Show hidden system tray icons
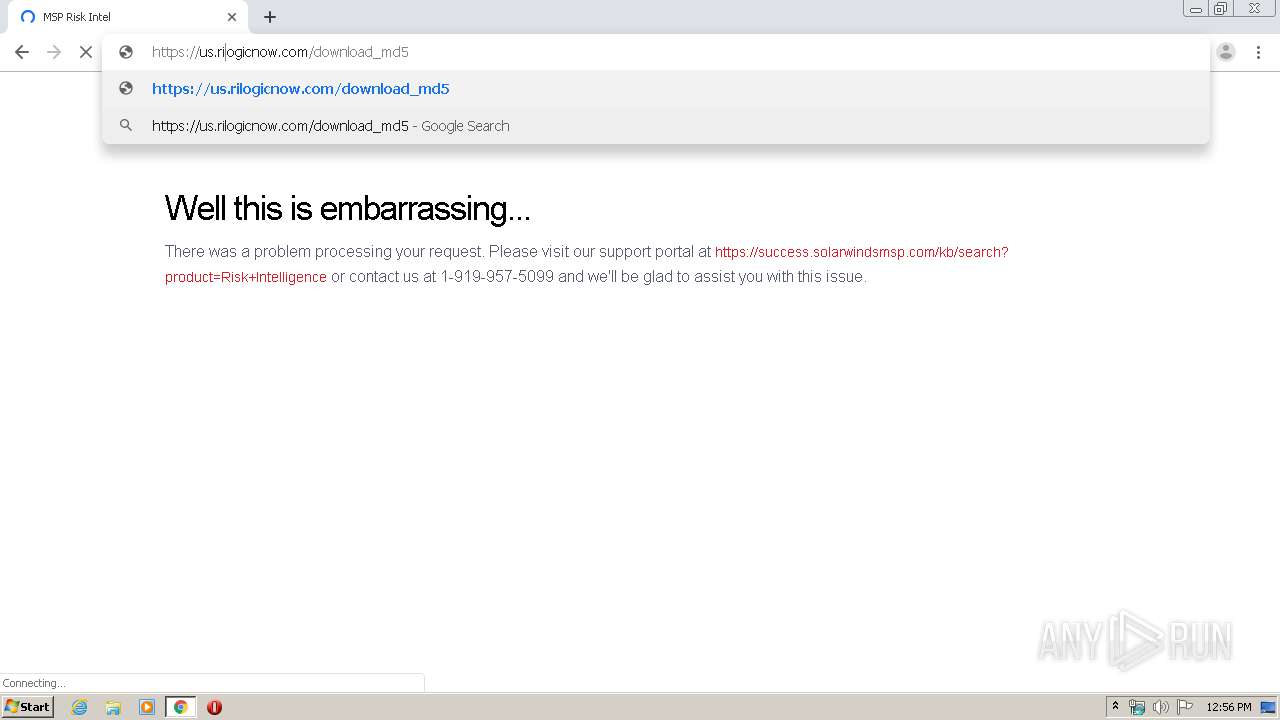The height and width of the screenshot is (720, 1280). tap(1115, 707)
